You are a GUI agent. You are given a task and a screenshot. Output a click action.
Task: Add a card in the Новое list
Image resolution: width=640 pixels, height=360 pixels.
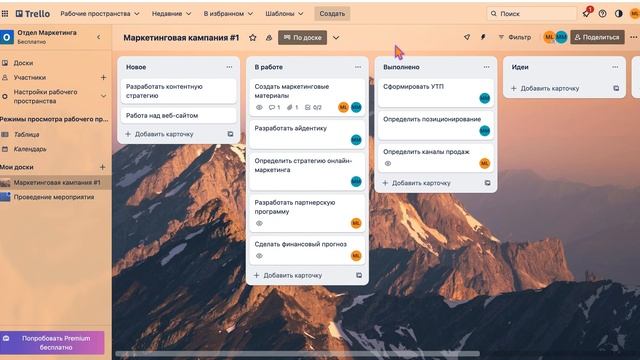point(160,134)
